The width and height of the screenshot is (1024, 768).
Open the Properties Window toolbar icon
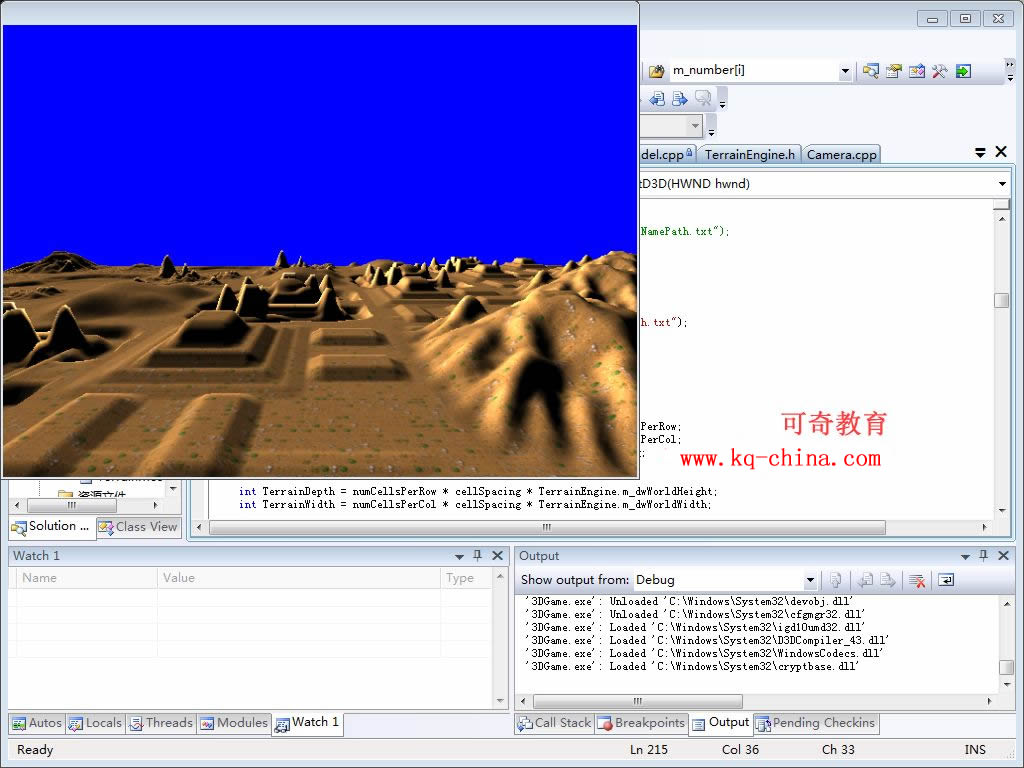(894, 71)
